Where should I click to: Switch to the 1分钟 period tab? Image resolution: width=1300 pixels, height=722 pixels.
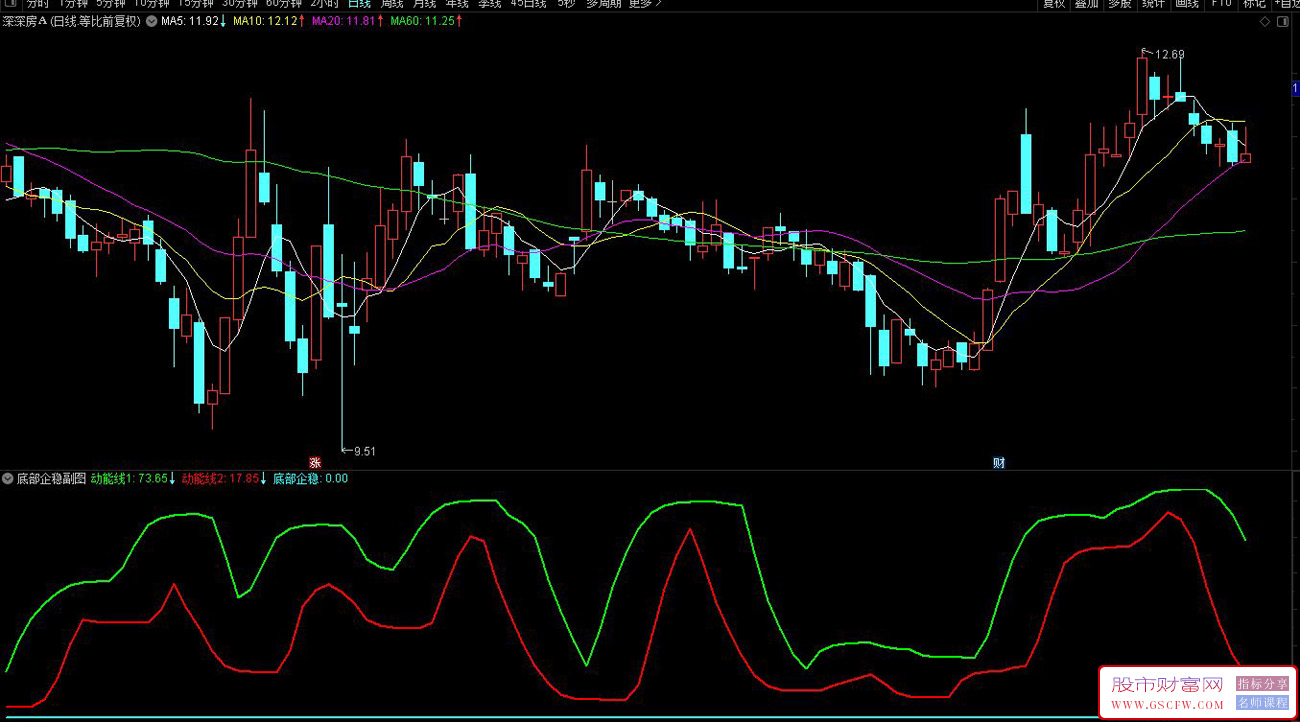(x=73, y=4)
